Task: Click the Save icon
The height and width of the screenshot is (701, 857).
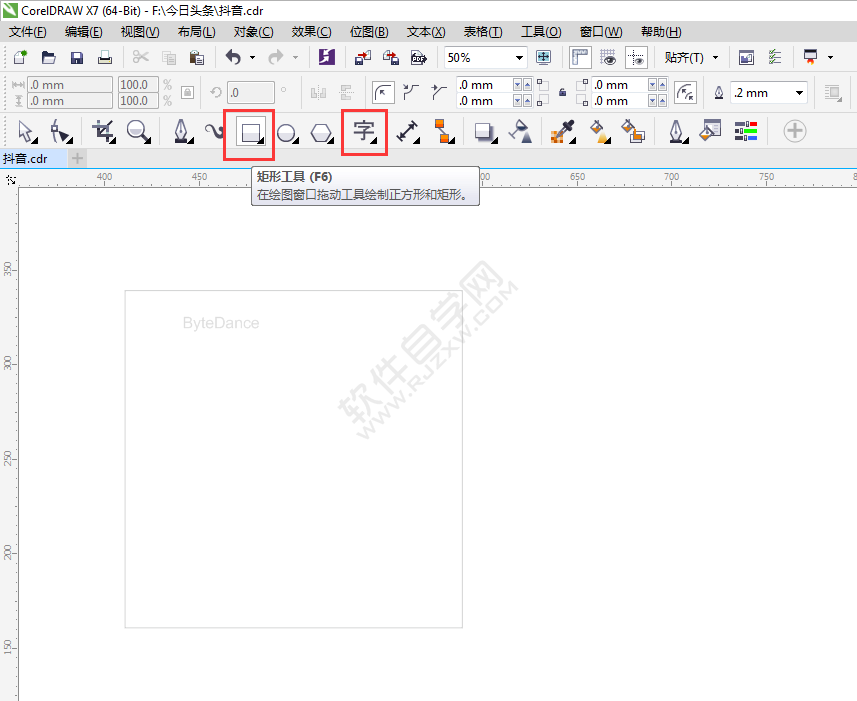Action: [x=77, y=58]
